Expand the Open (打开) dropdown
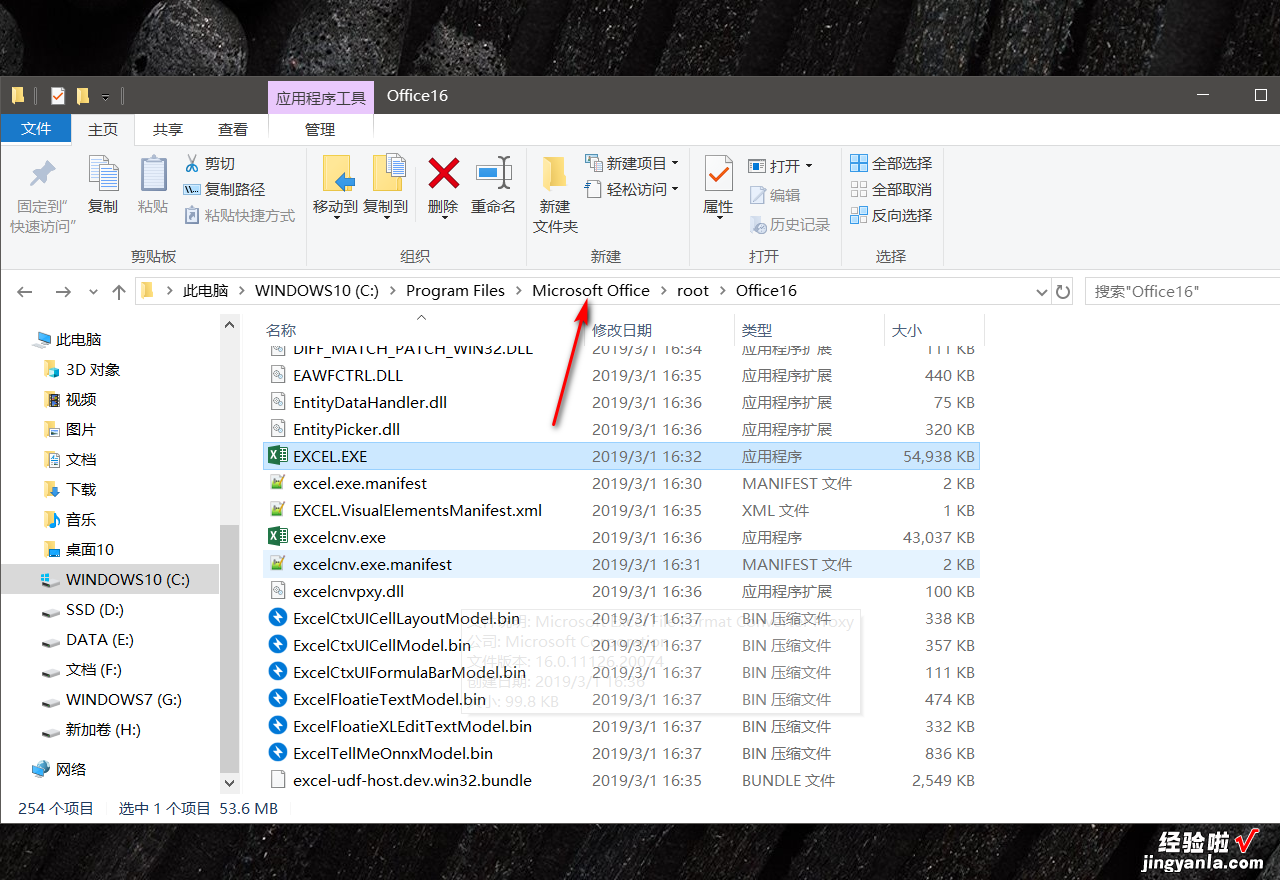 (809, 166)
